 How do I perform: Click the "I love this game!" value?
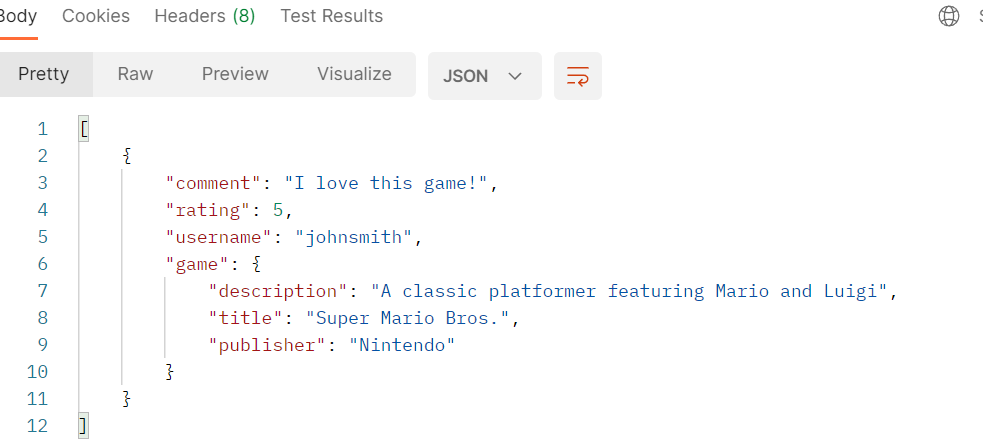[x=386, y=183]
